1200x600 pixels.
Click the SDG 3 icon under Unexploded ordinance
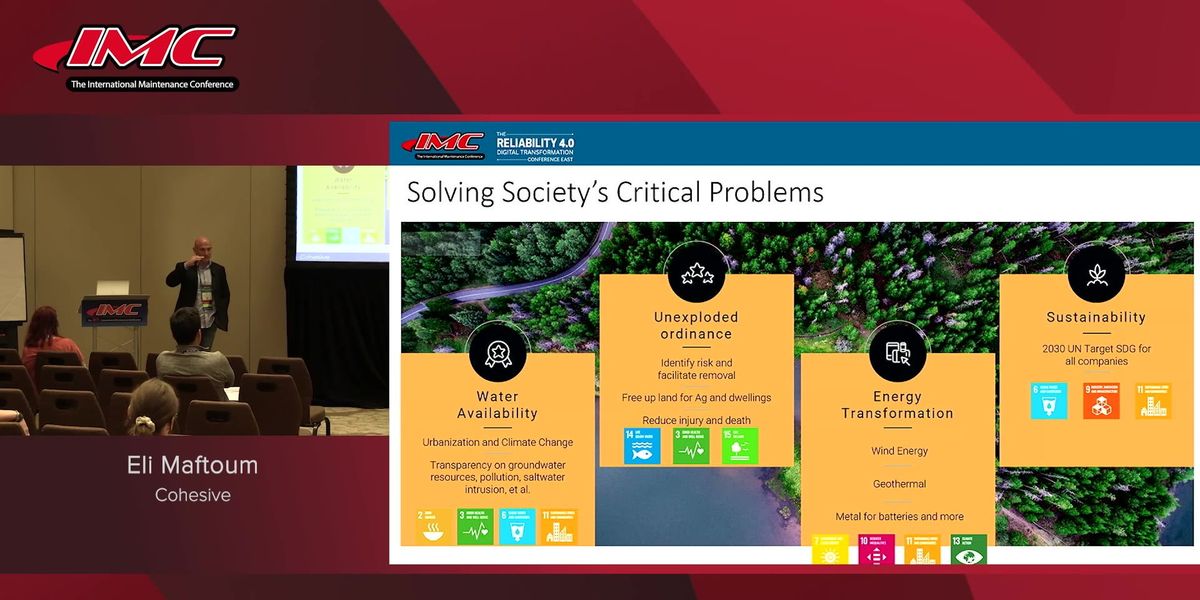(x=691, y=446)
